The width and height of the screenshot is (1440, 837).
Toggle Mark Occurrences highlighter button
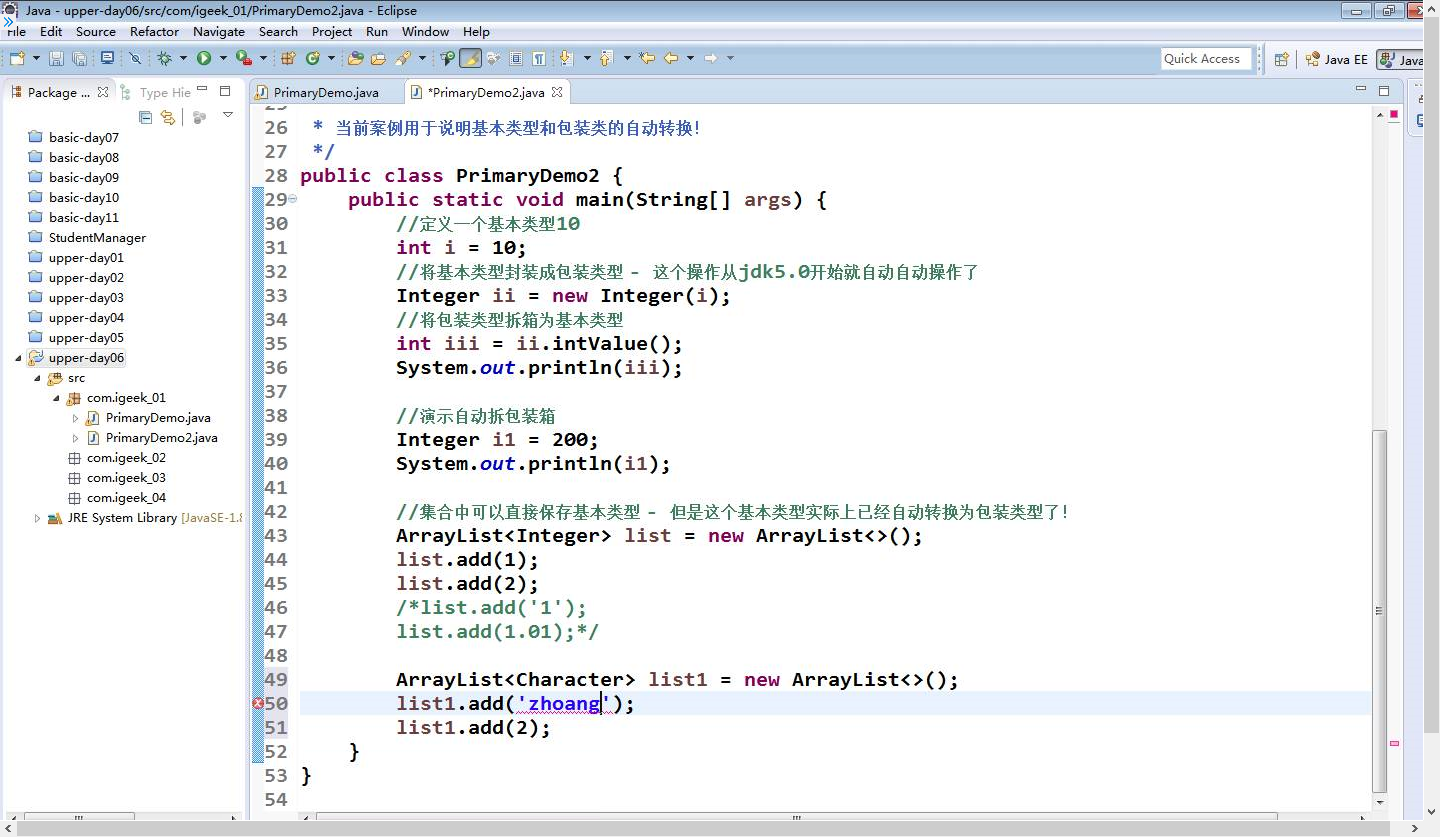tap(470, 58)
